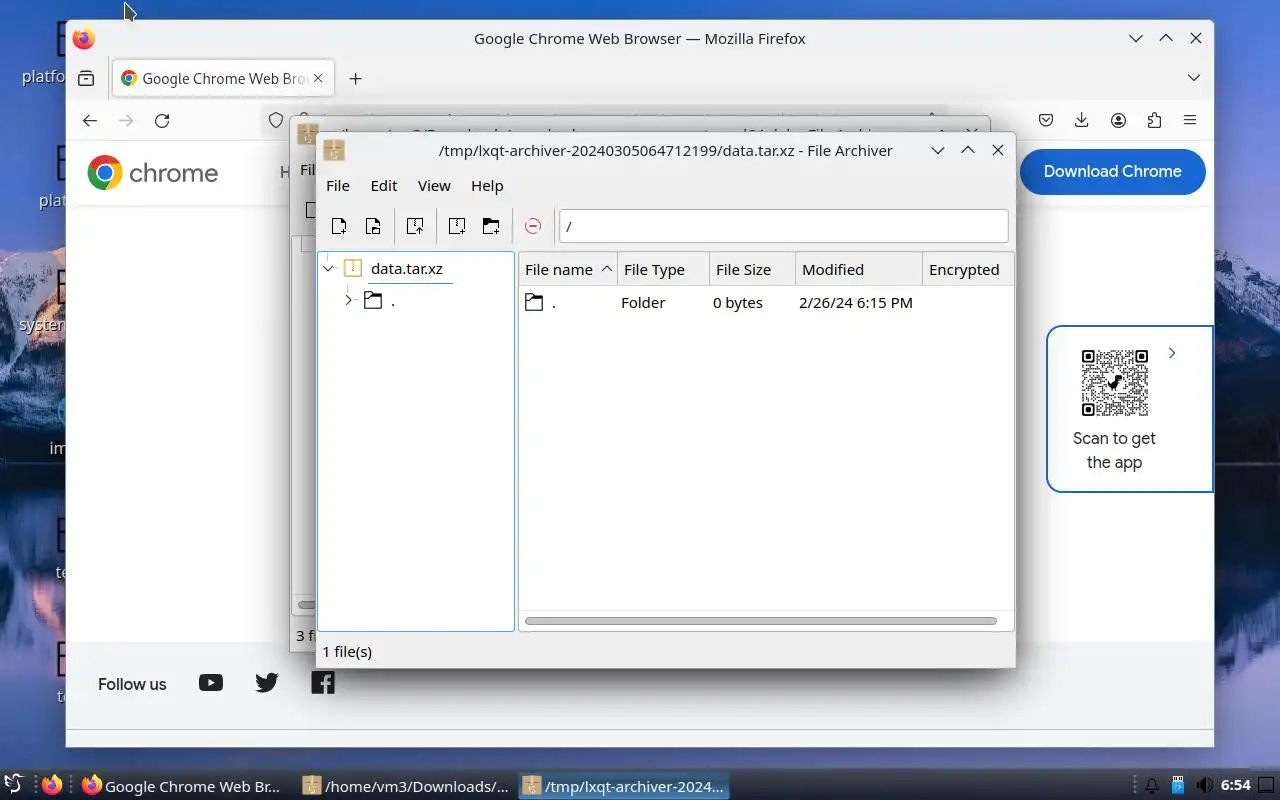This screenshot has width=1280, height=800.
Task: Click the notification bell in system tray
Action: point(1152,785)
